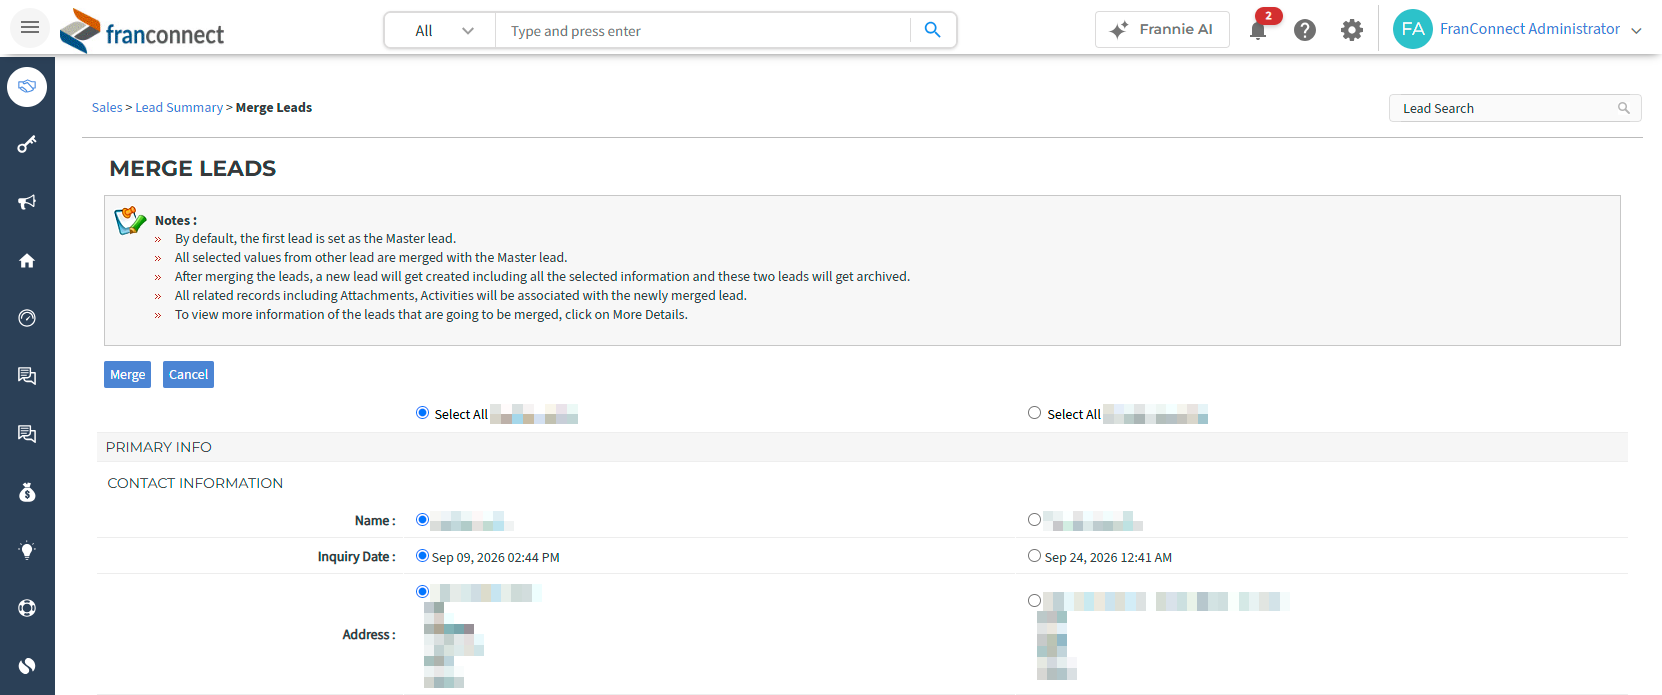Open the Sales handshake module in sidebar
Viewport: 1662px width, 695px height.
pyautogui.click(x=27, y=87)
